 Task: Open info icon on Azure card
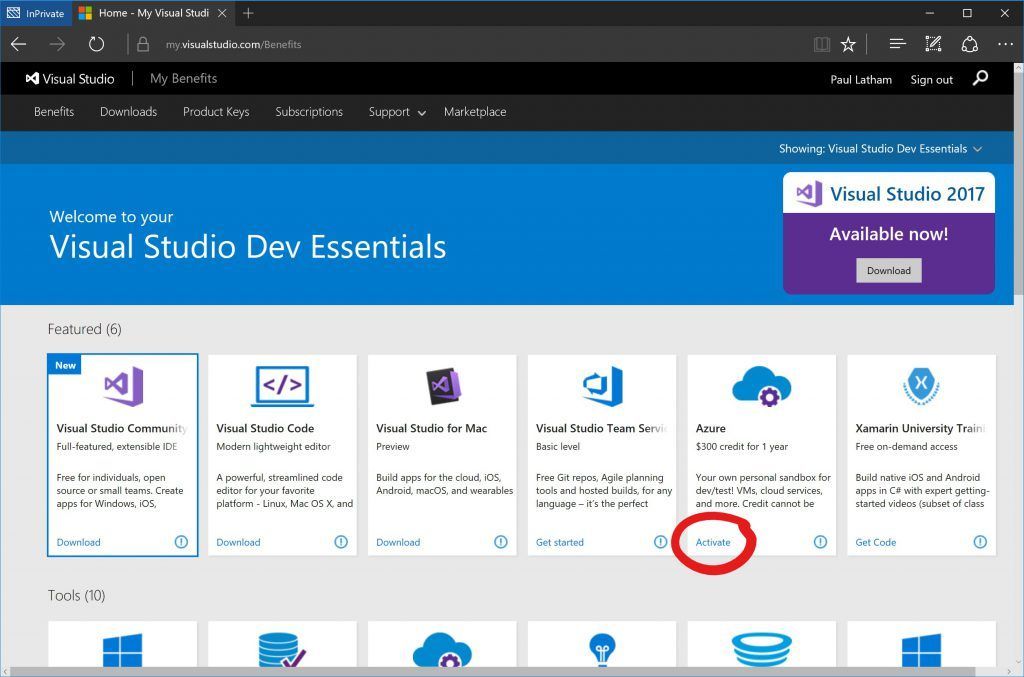point(820,542)
